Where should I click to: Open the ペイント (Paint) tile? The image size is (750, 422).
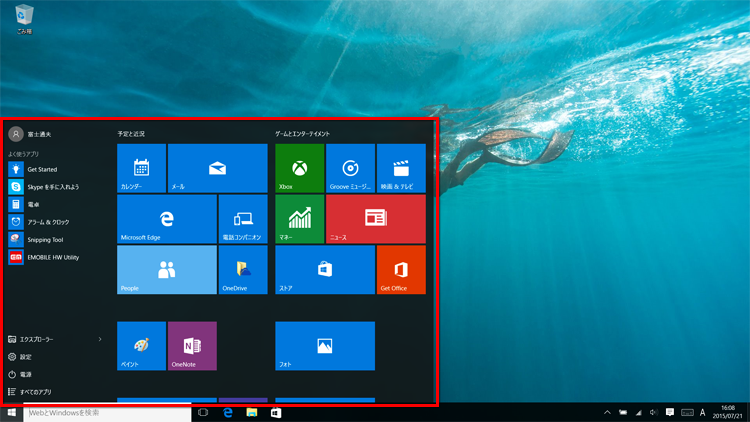tap(141, 346)
